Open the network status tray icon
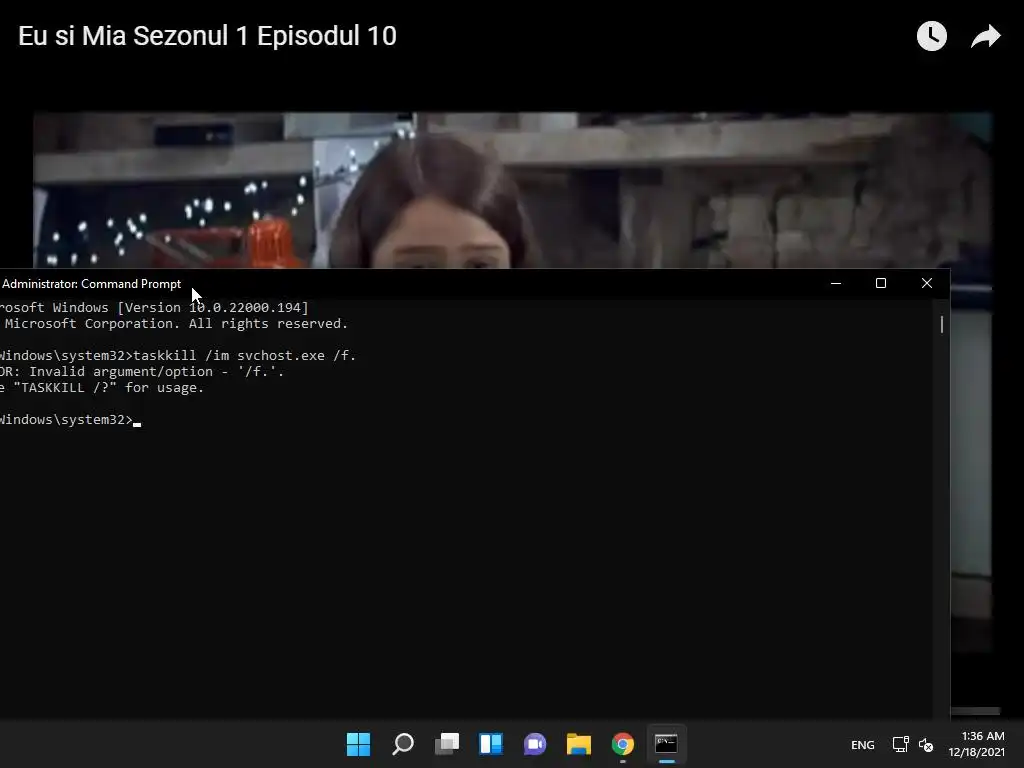 click(901, 744)
